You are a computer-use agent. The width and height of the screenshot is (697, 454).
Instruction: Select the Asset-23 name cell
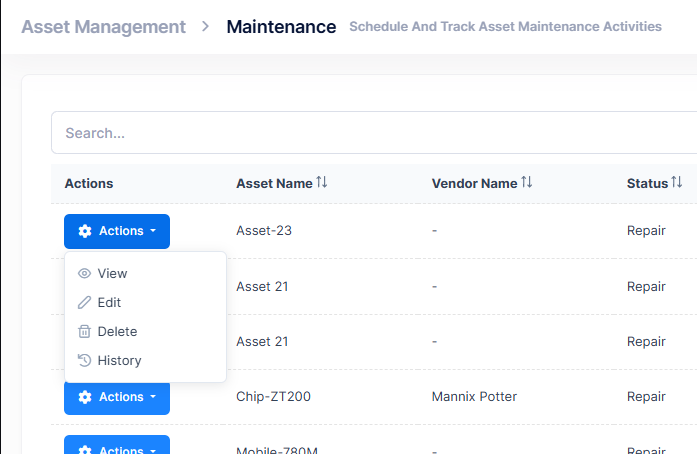point(264,230)
